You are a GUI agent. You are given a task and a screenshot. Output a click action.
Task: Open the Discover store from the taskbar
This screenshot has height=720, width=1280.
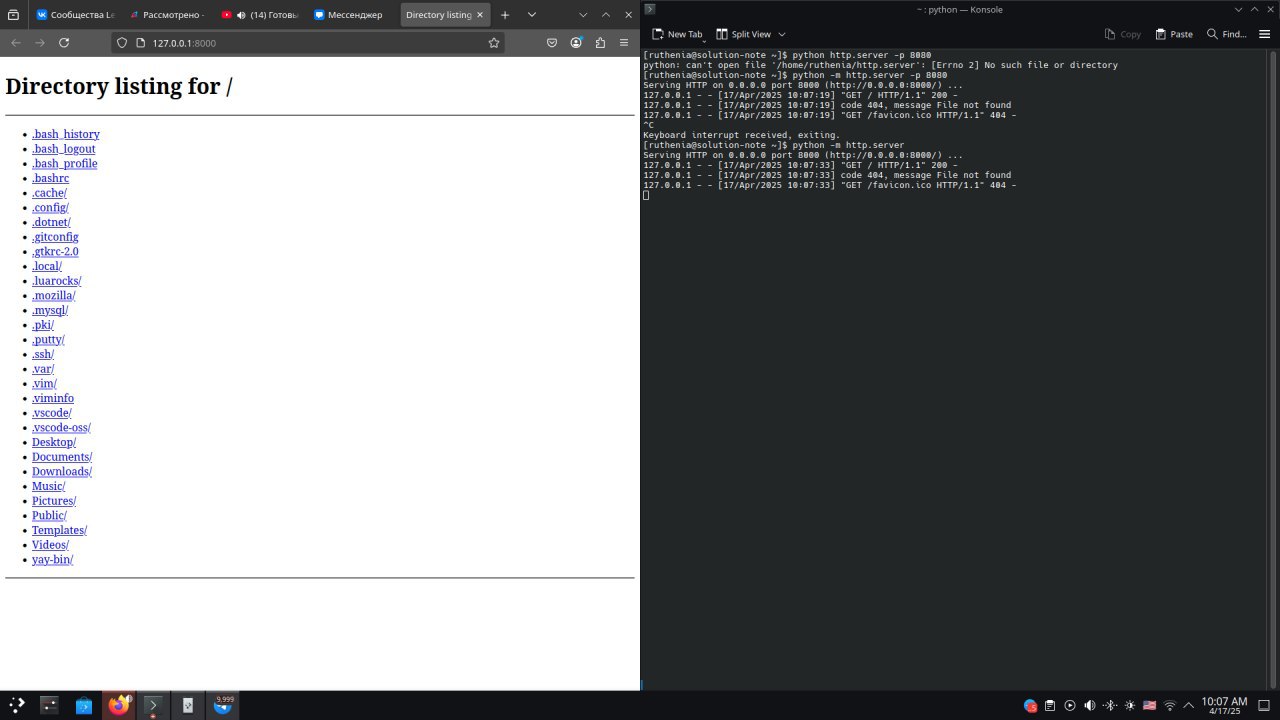(x=84, y=705)
